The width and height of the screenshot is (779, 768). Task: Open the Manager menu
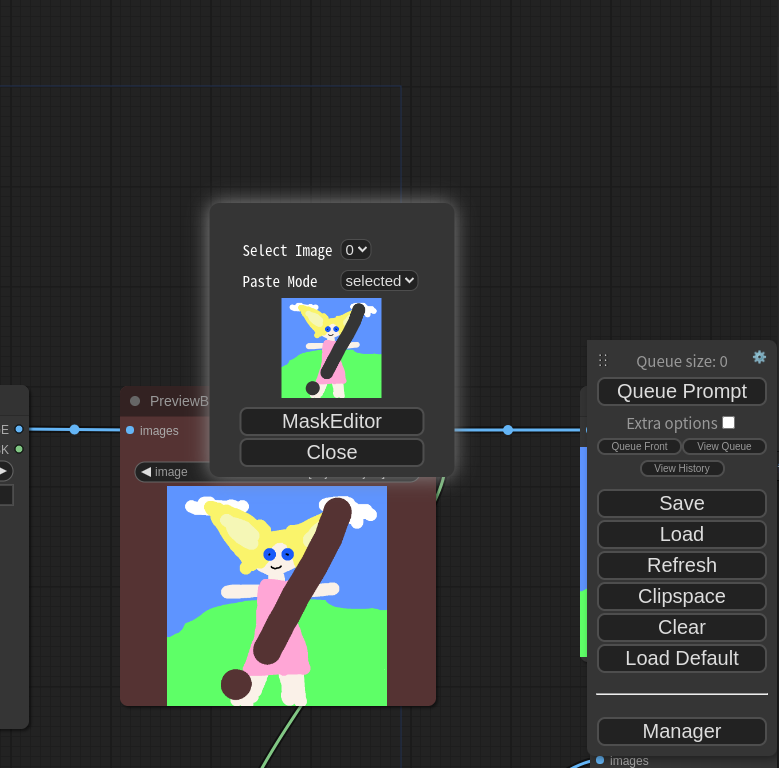(682, 731)
